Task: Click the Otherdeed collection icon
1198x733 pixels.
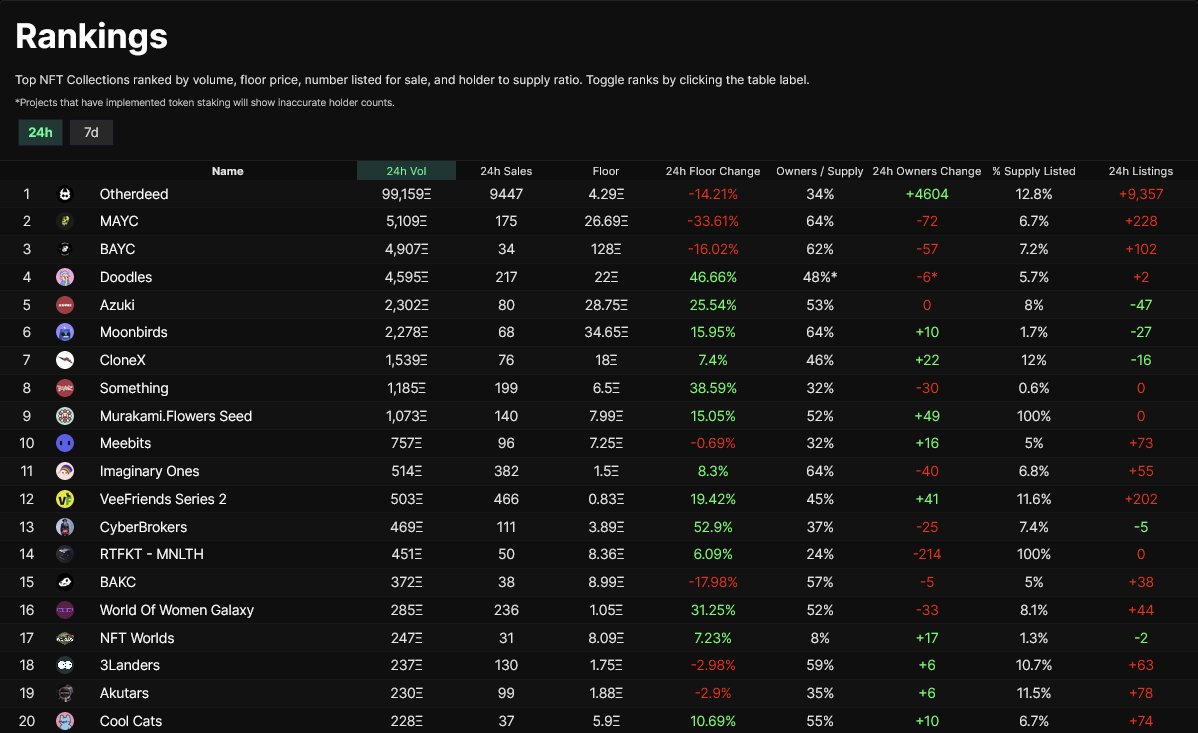Action: [x=65, y=194]
